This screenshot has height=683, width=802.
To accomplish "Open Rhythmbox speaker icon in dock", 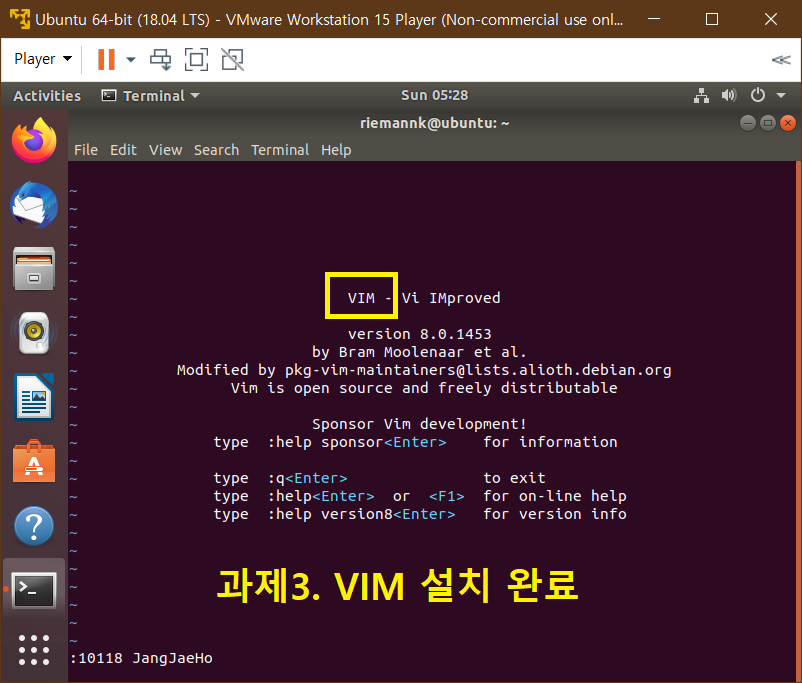I will pyautogui.click(x=34, y=333).
